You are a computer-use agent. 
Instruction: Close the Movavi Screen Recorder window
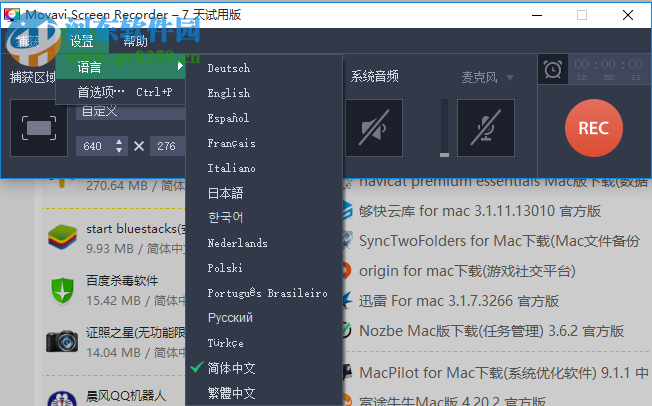[628, 15]
